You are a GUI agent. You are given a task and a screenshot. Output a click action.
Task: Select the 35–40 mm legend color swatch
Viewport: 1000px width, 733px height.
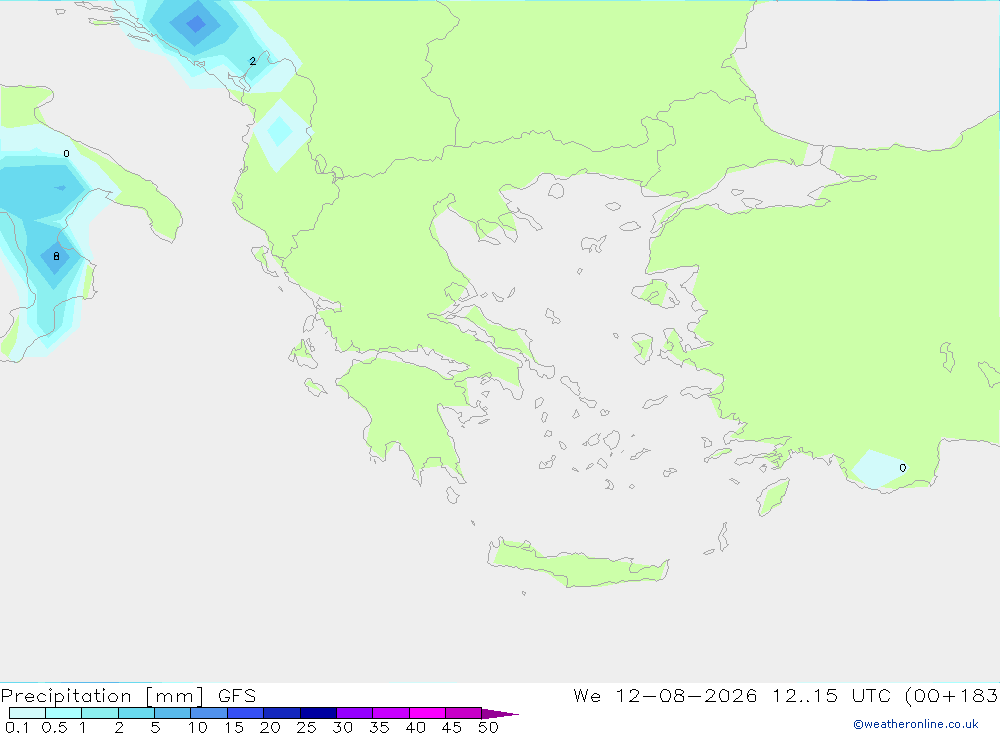(391, 713)
